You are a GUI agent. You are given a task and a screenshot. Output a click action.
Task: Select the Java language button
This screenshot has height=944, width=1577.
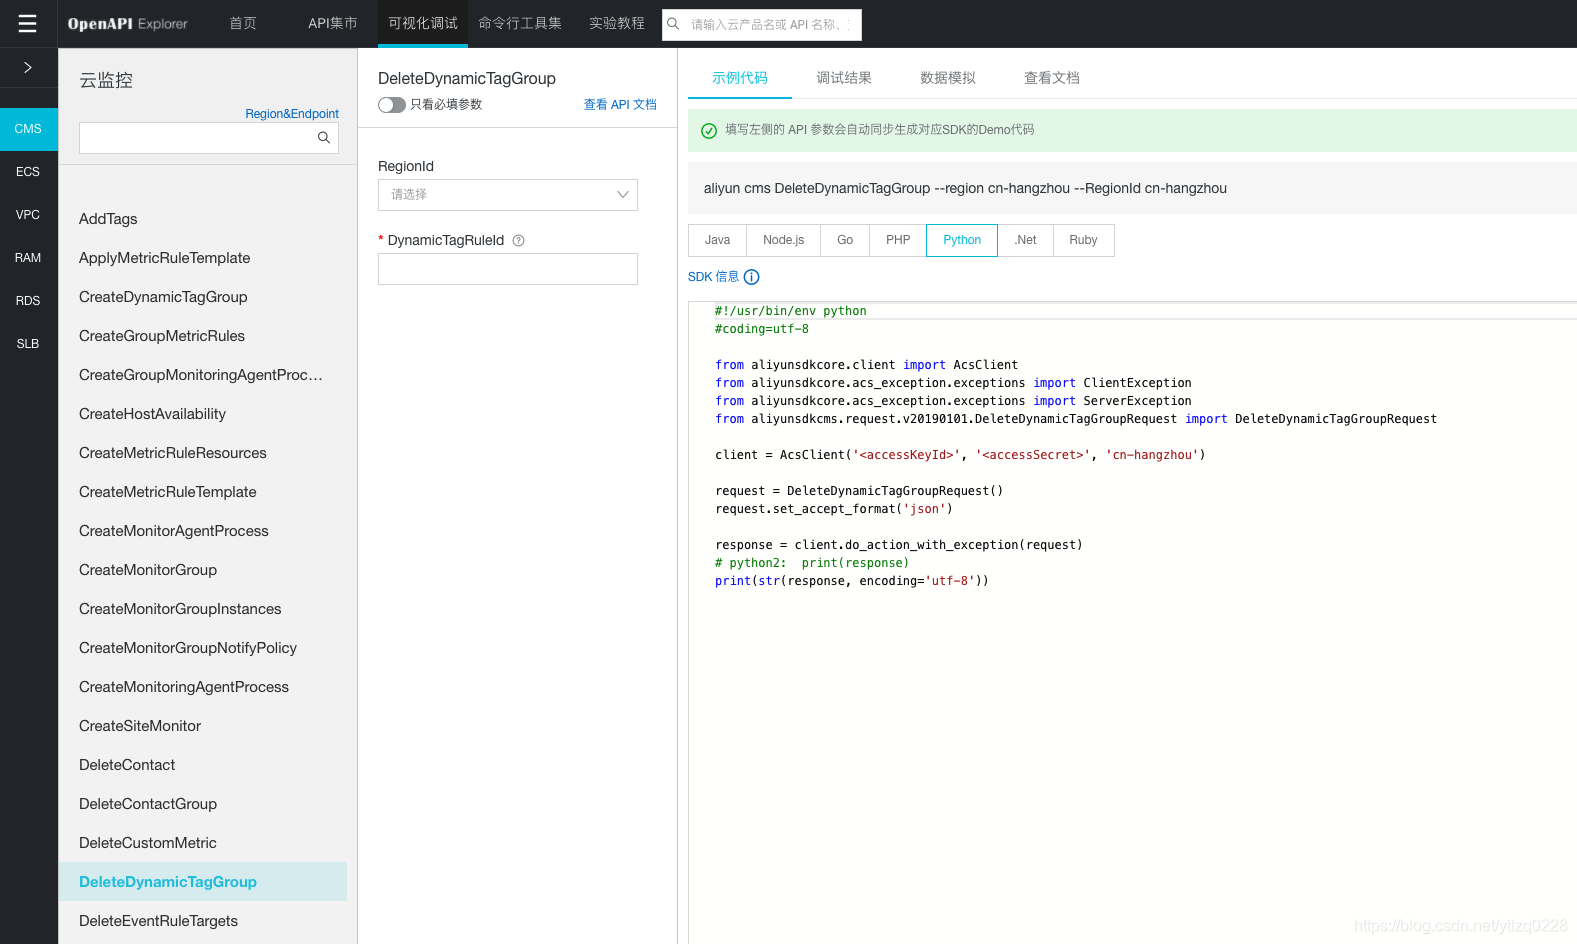coord(718,240)
